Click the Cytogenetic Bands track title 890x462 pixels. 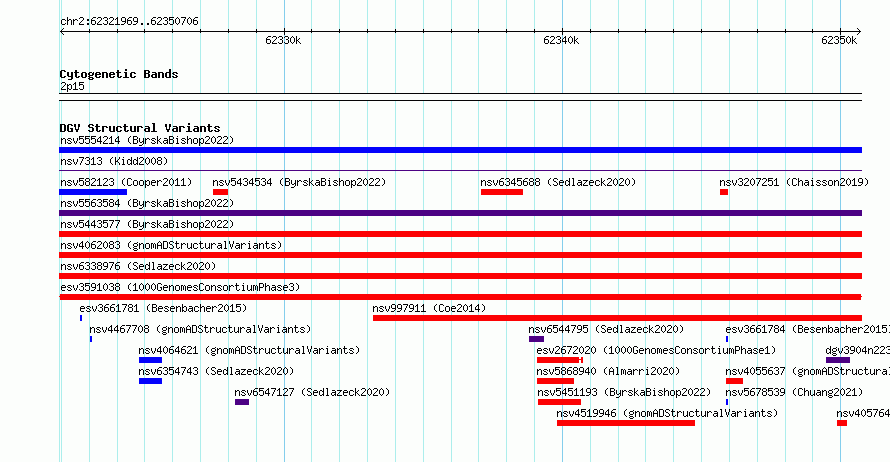pyautogui.click(x=119, y=74)
